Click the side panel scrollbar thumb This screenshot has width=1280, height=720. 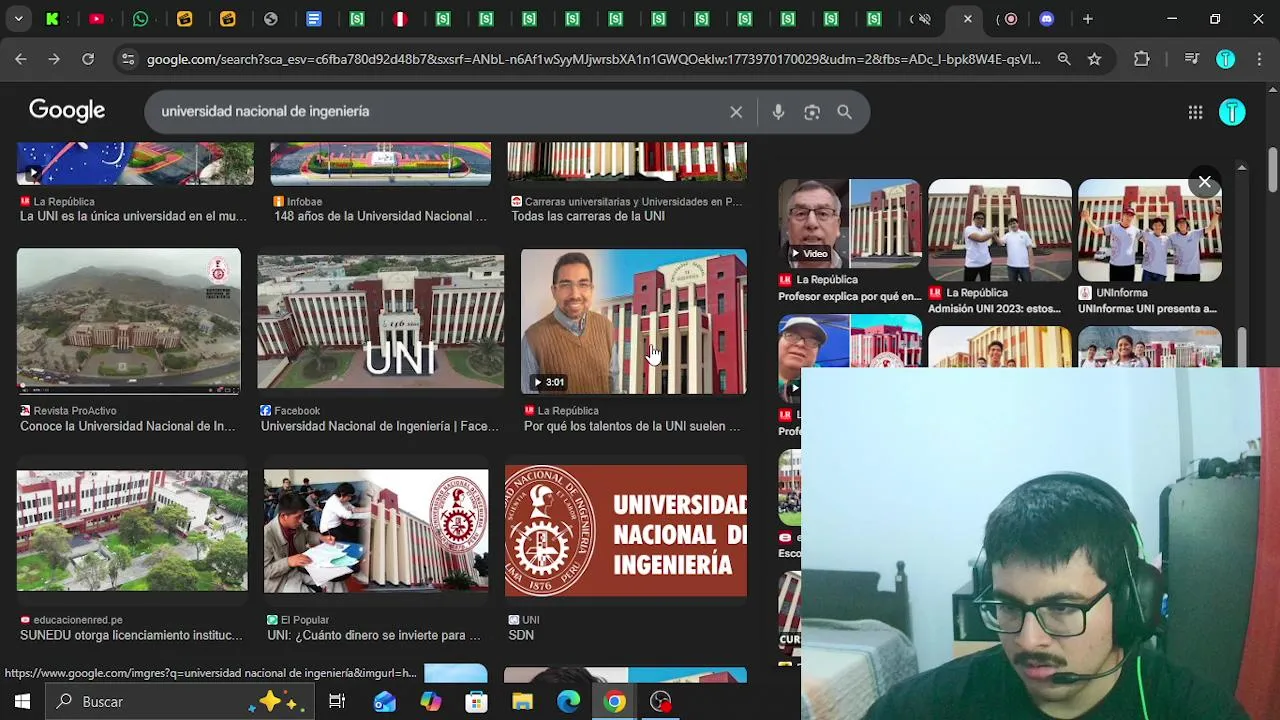1242,348
